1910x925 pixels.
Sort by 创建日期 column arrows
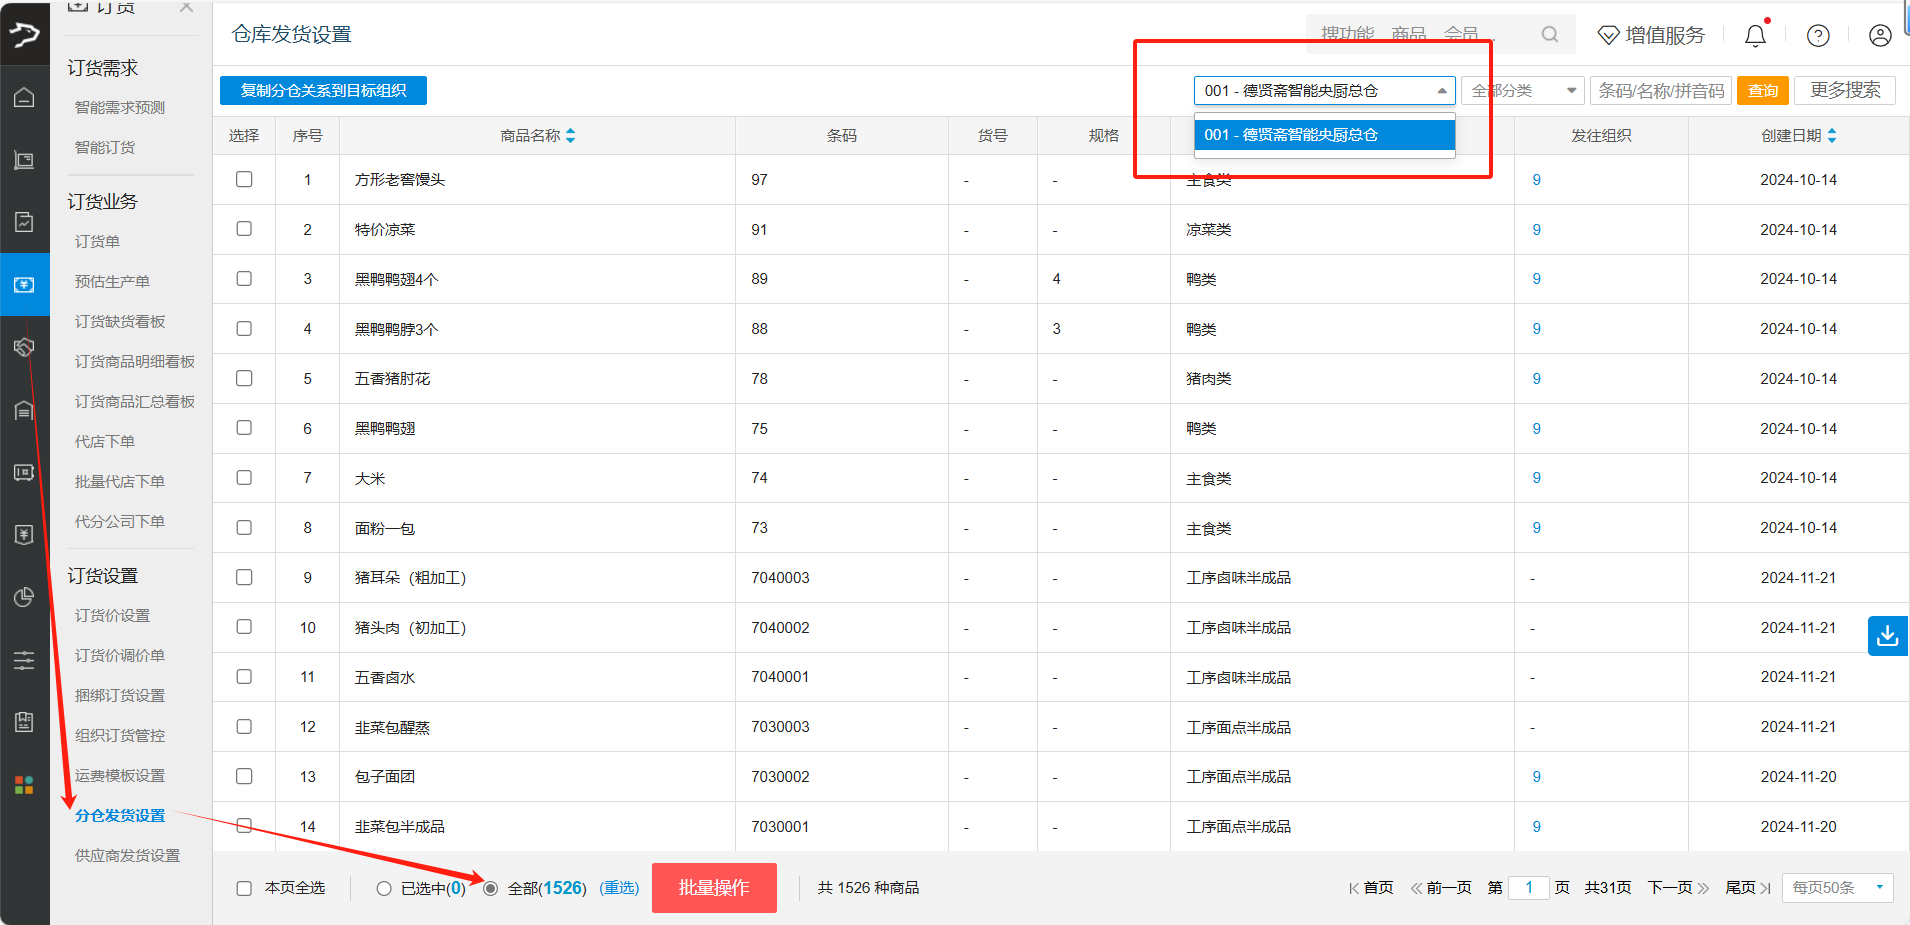click(1832, 136)
